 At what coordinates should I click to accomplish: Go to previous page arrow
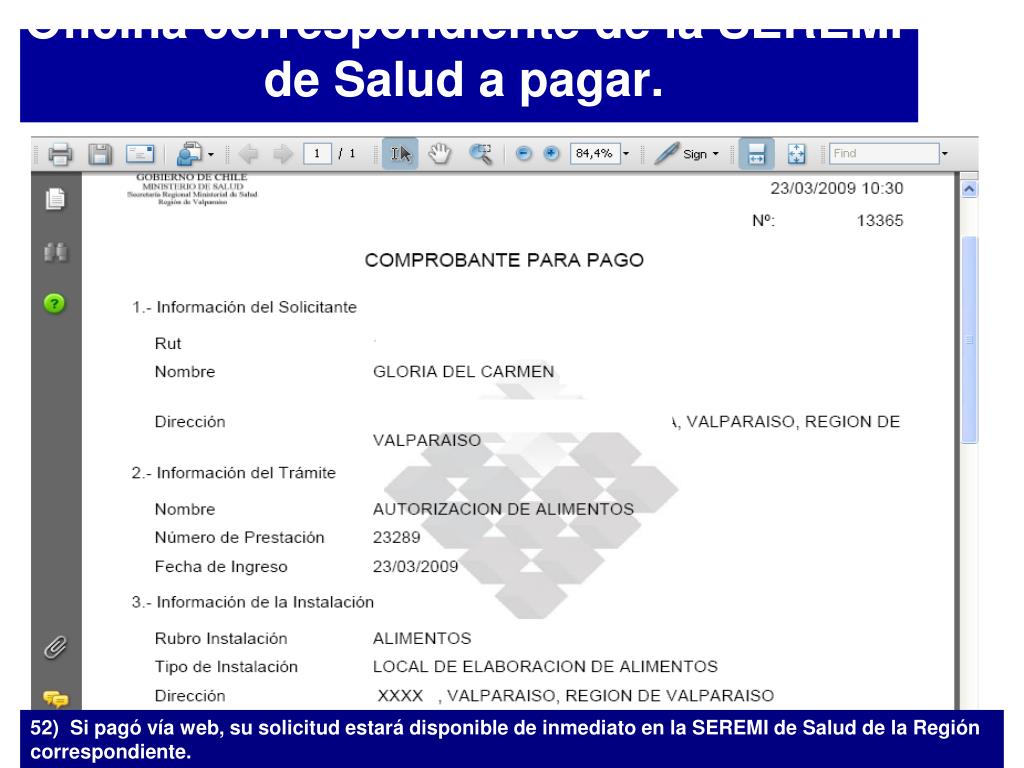pos(248,154)
